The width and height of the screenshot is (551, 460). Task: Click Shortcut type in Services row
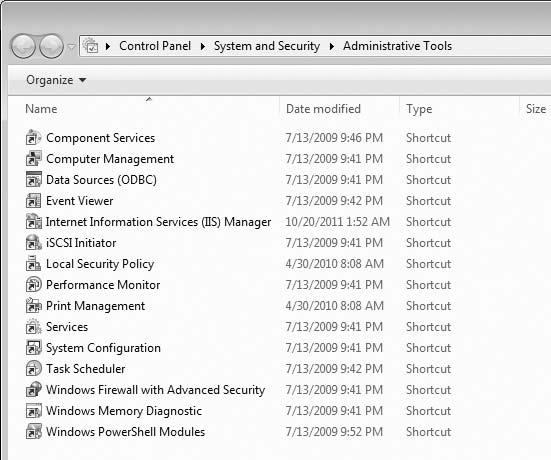point(428,327)
